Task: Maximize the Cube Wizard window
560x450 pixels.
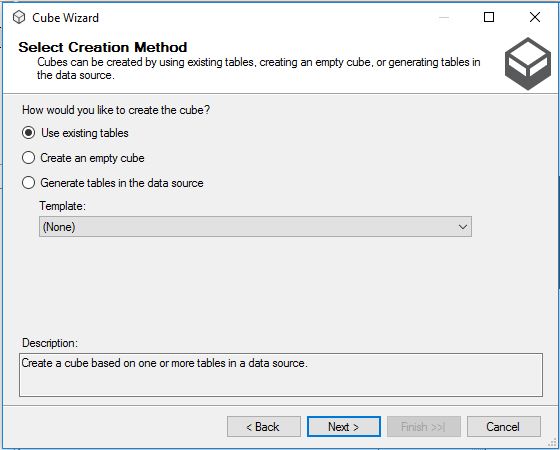Action: 489,17
